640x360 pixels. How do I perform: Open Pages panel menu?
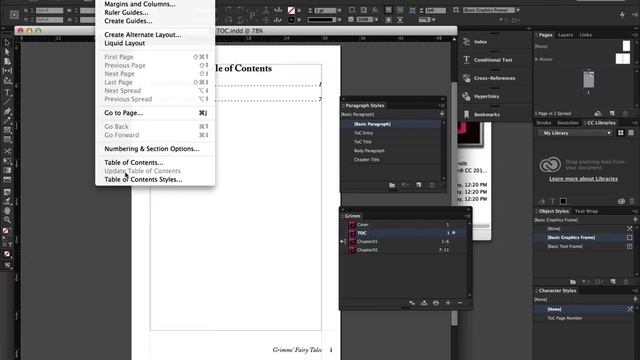pos(635,35)
